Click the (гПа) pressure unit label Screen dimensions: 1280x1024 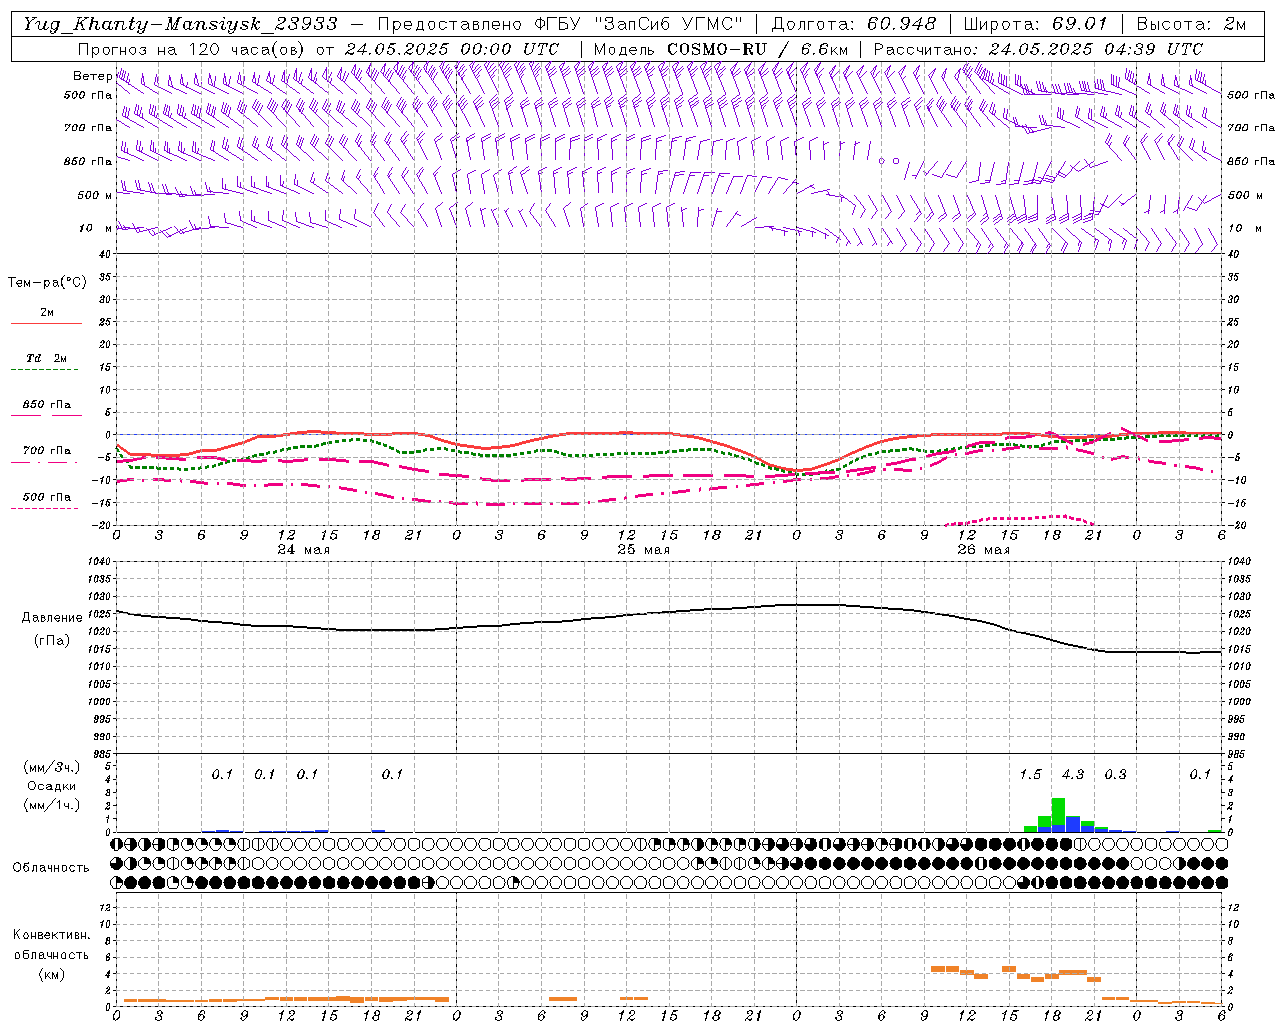coord(52,641)
